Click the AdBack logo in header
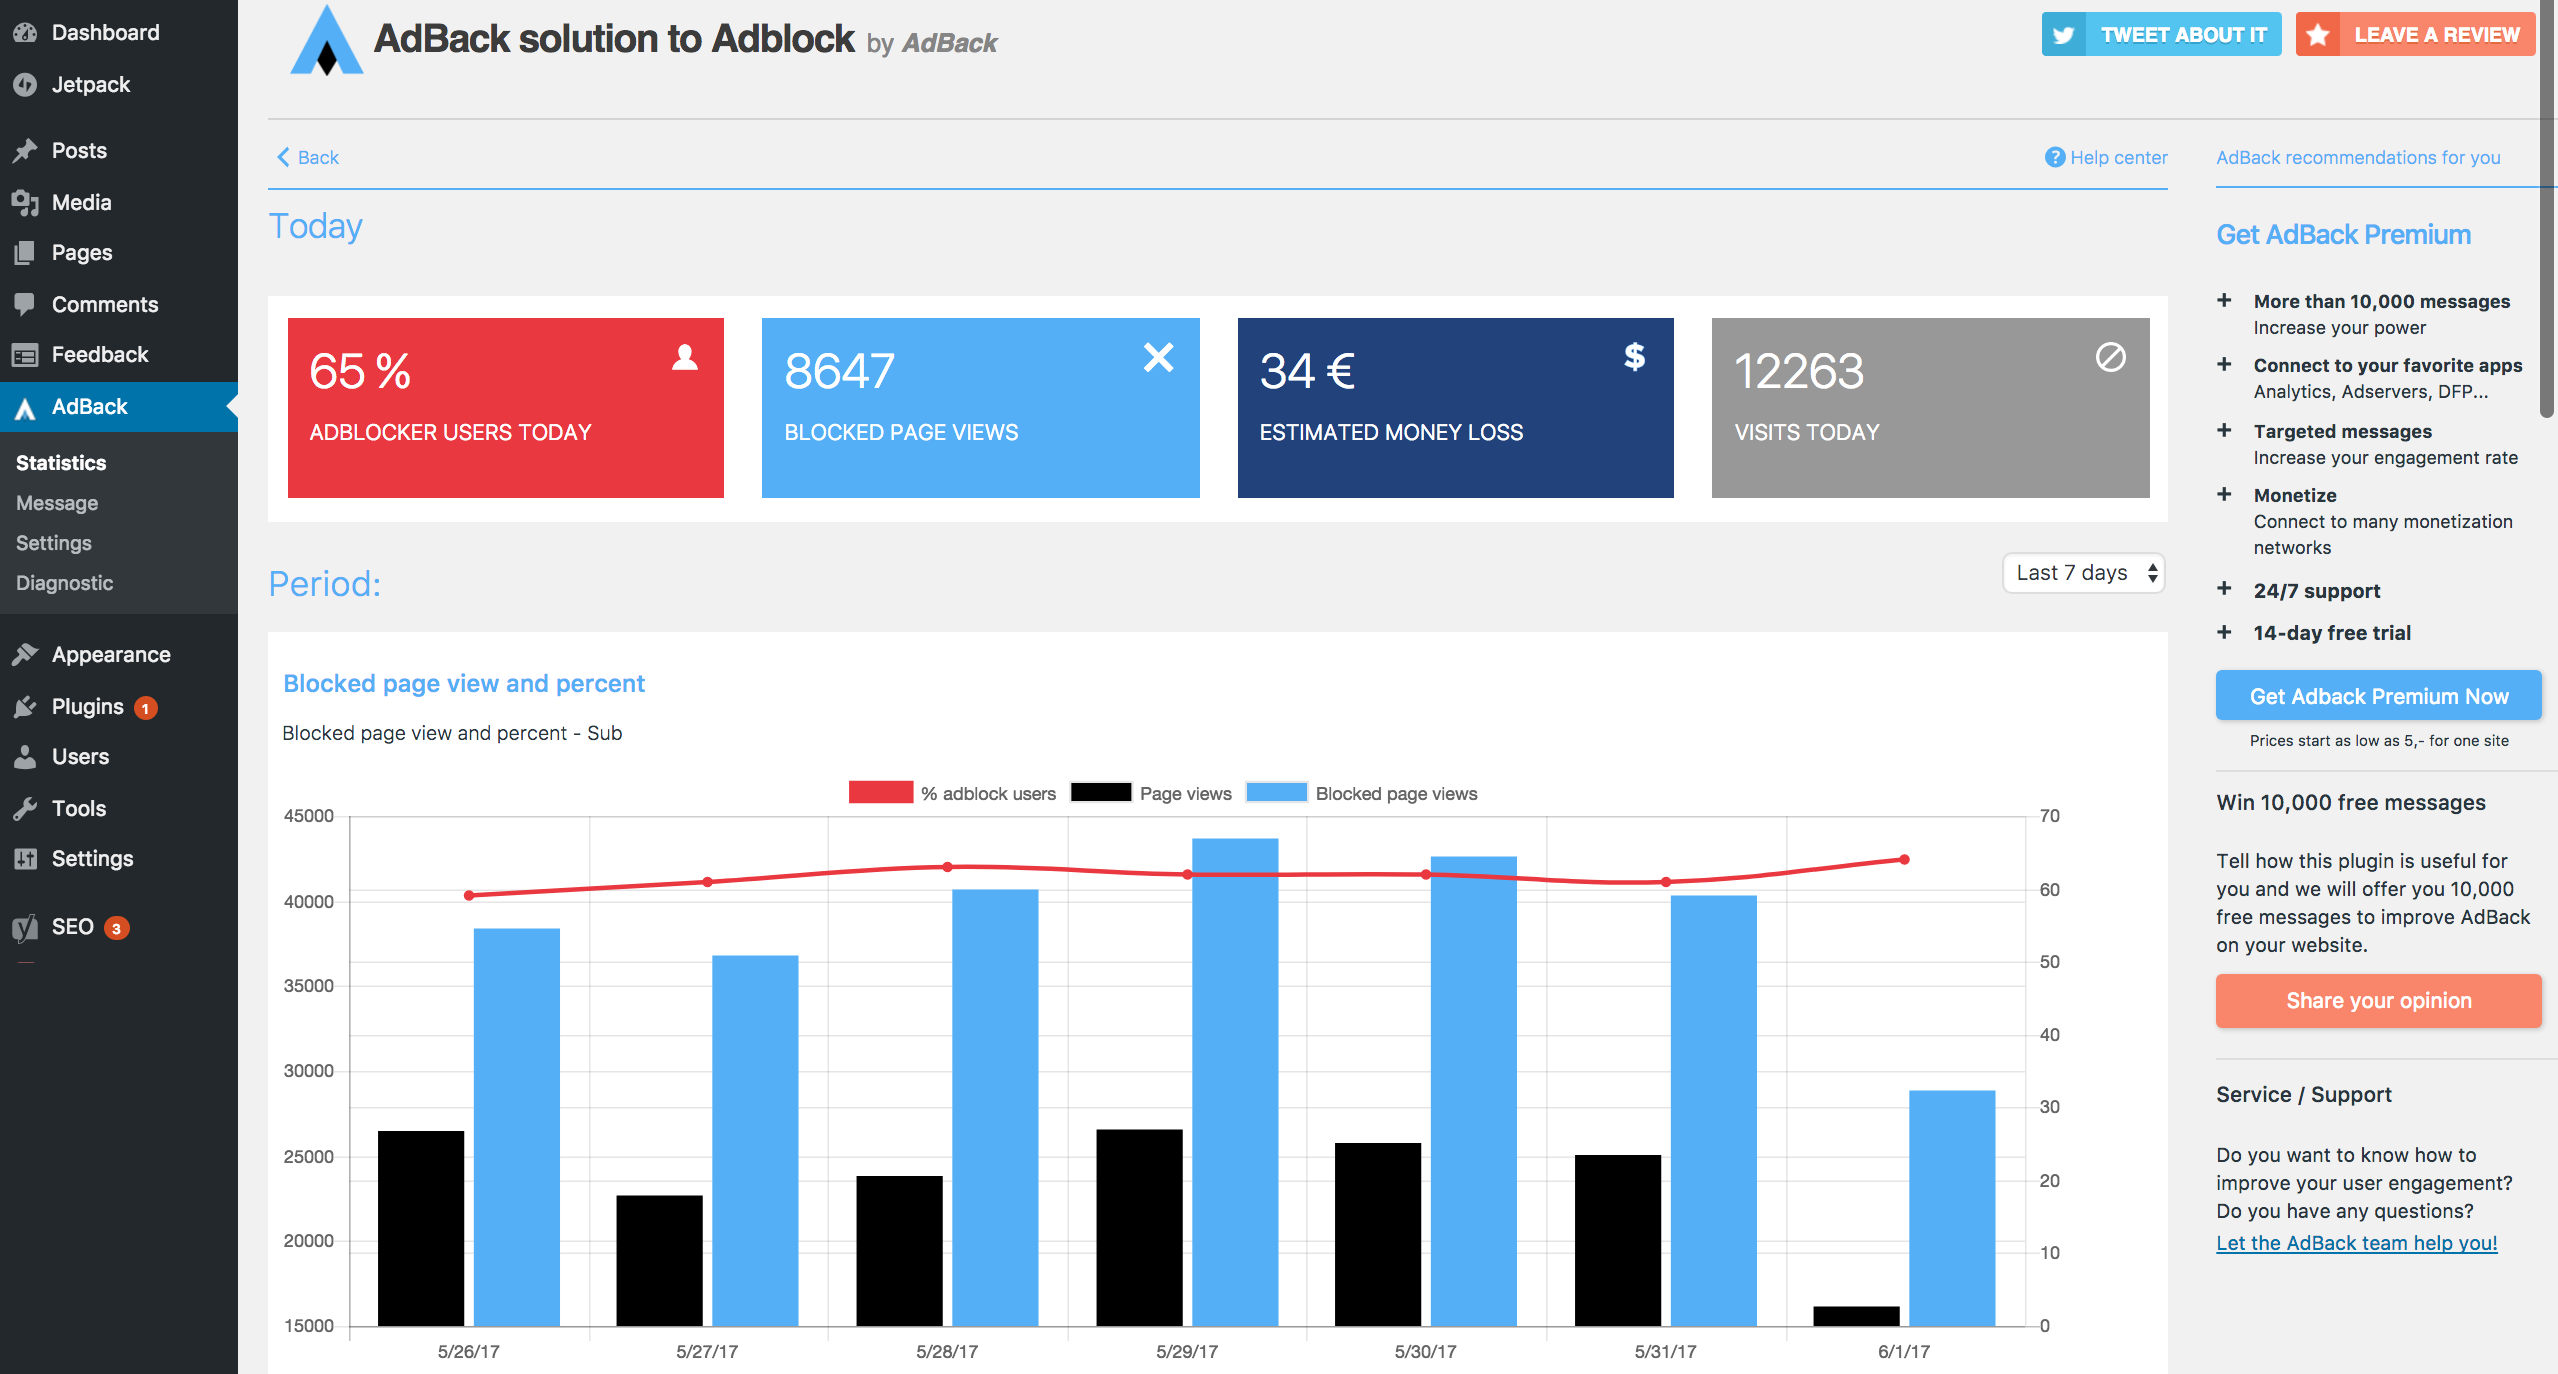Screen dimensions: 2558x1374 [x=326, y=42]
